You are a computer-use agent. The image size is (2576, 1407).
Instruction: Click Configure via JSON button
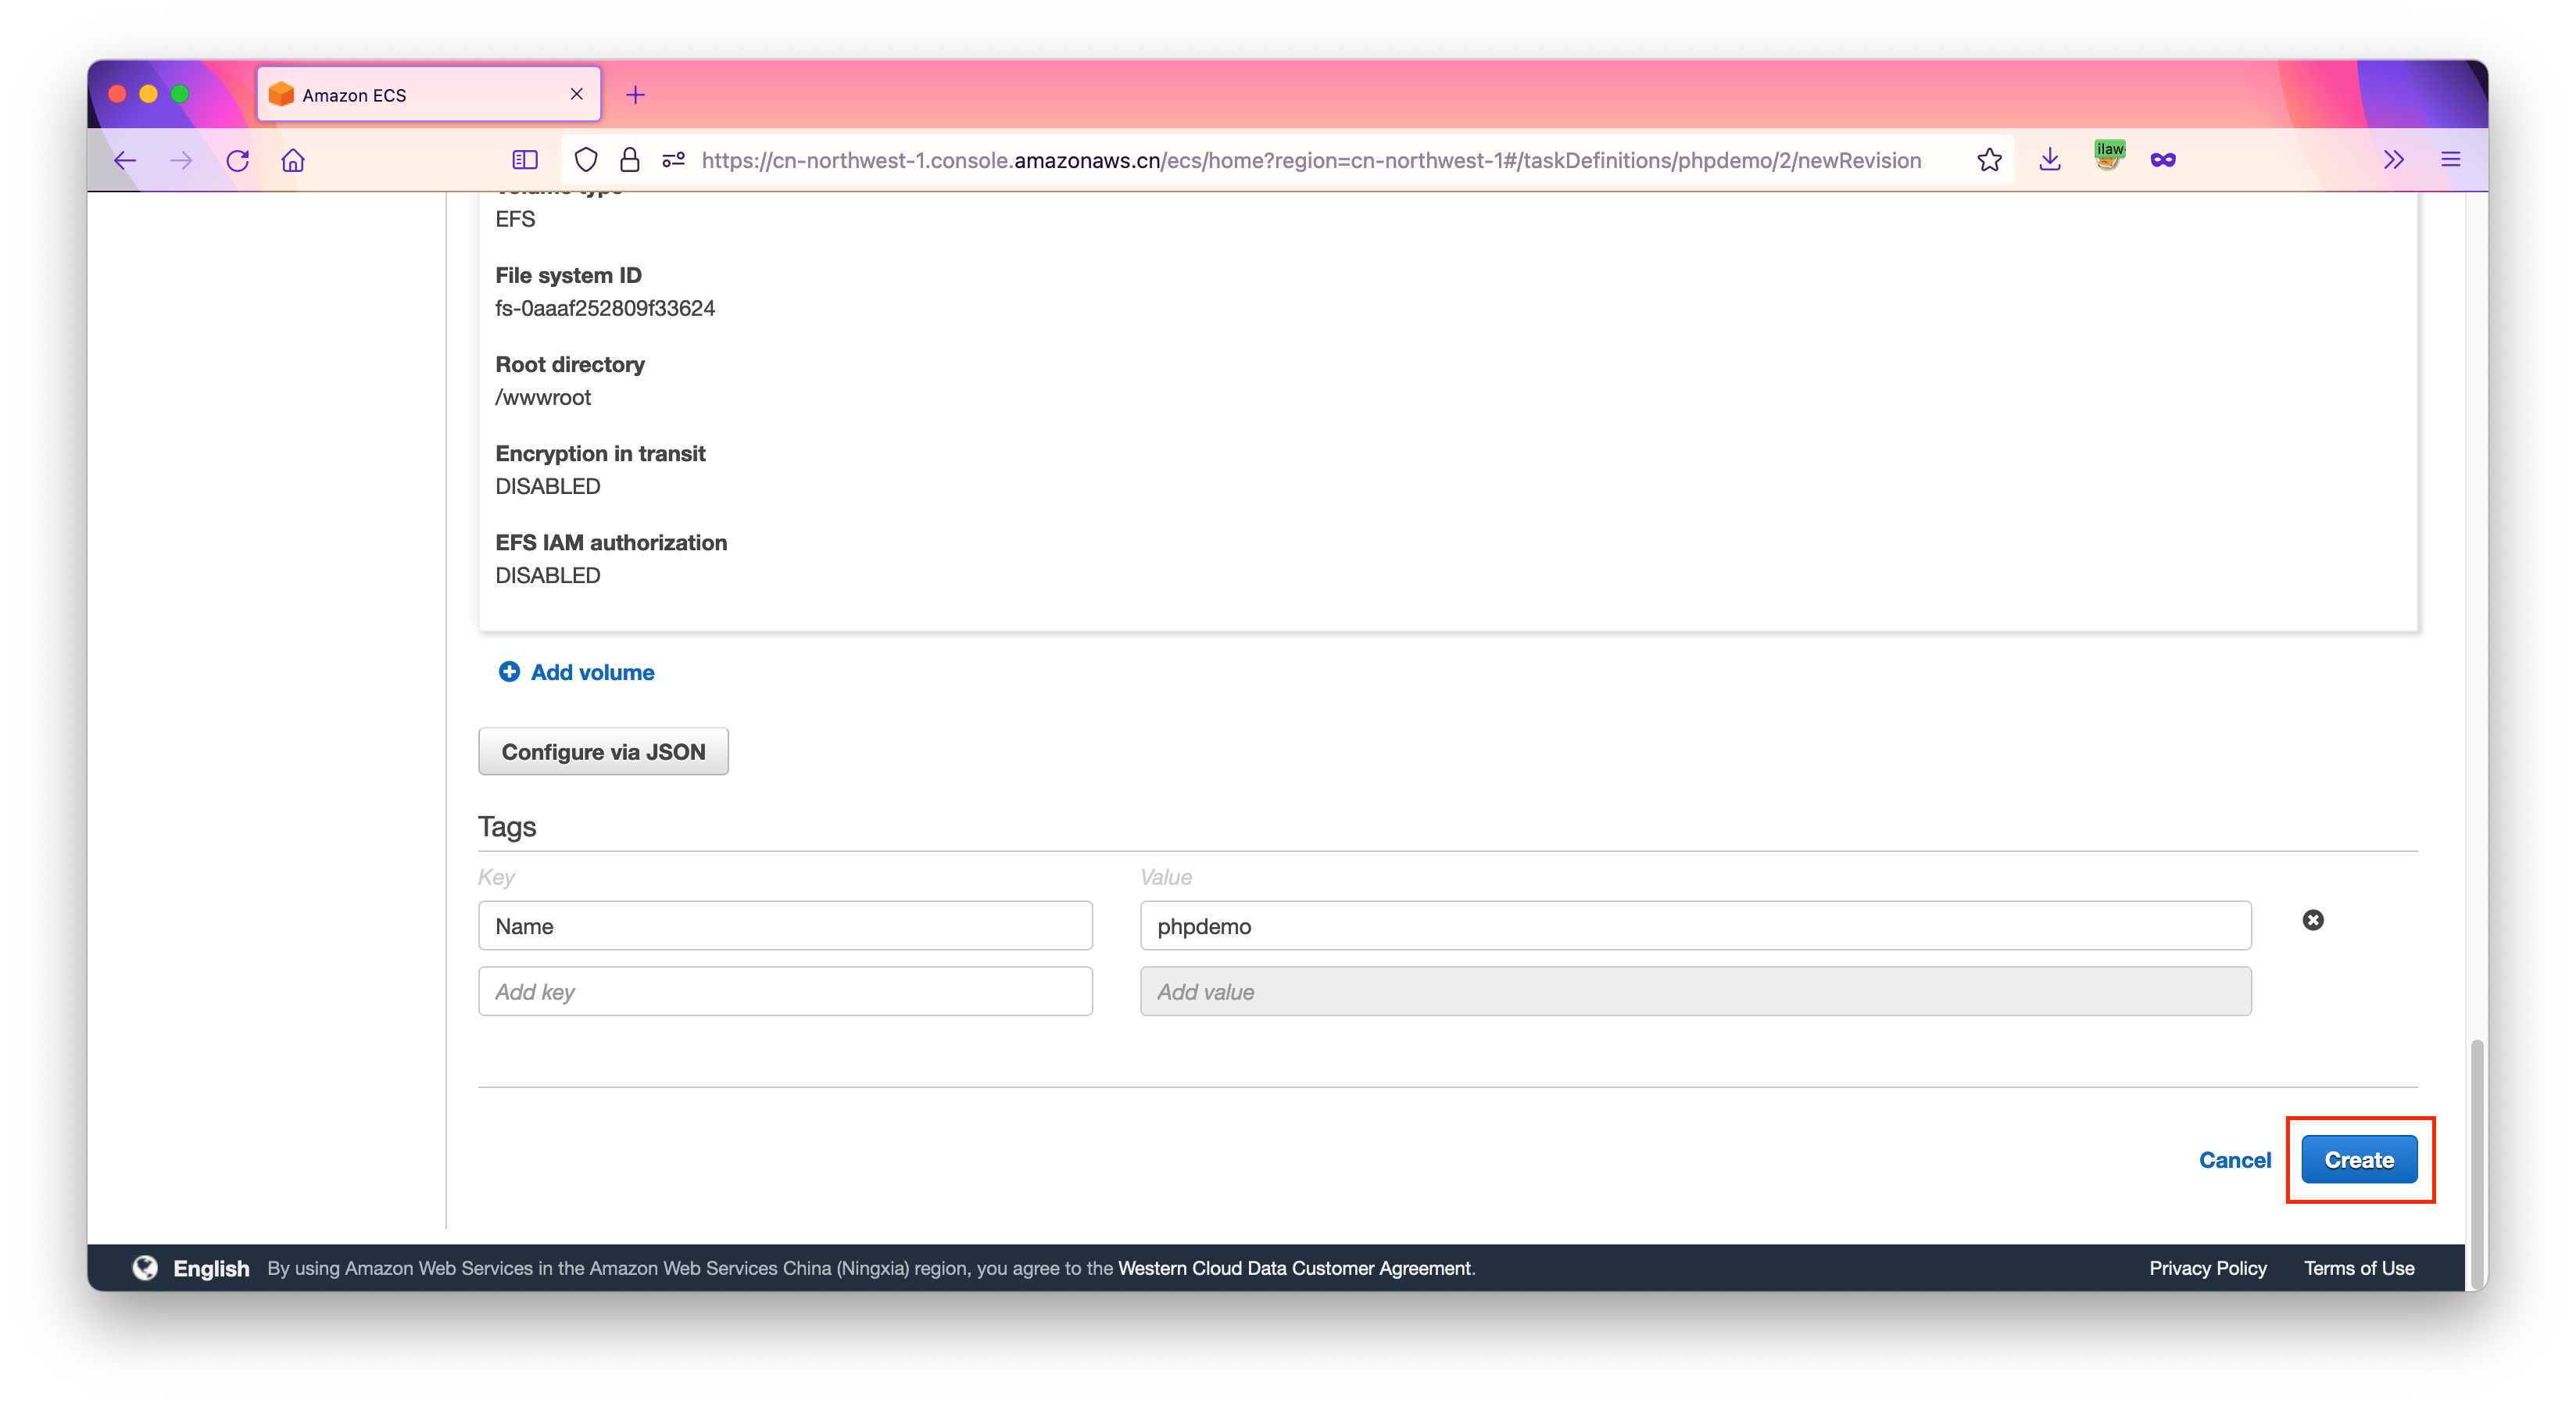click(603, 751)
